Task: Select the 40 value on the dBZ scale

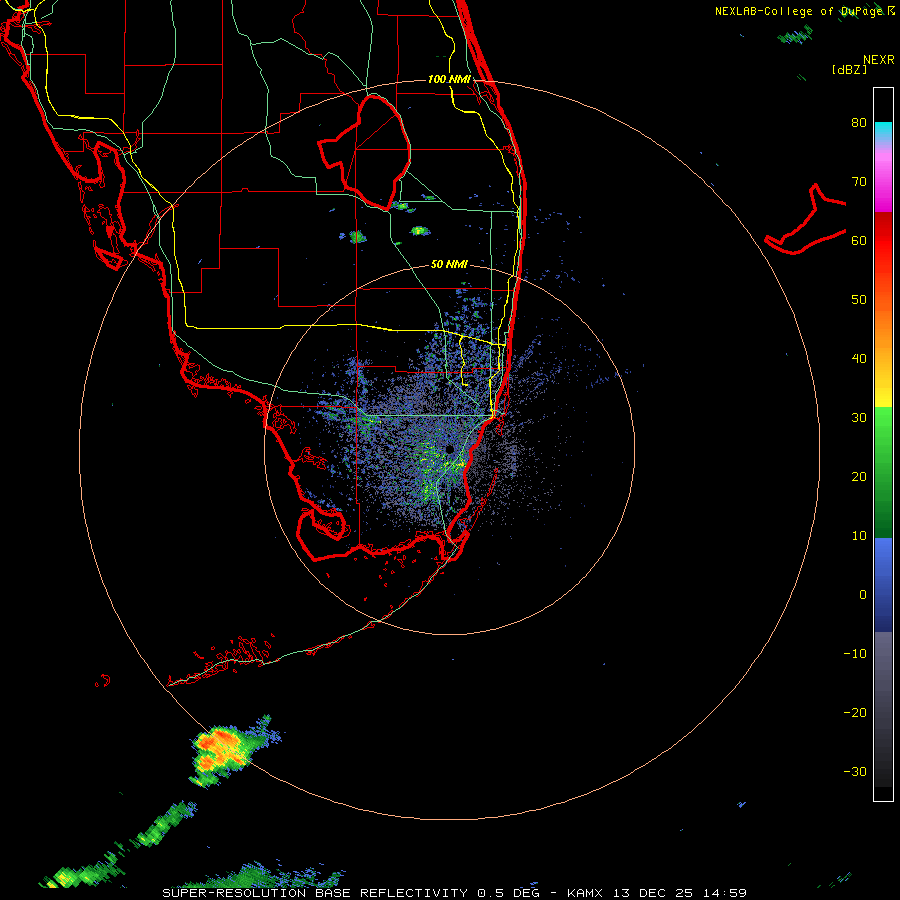Action: click(x=859, y=359)
